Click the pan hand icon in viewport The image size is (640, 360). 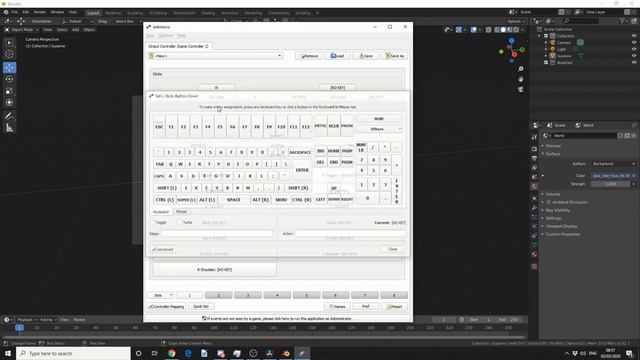520,79
